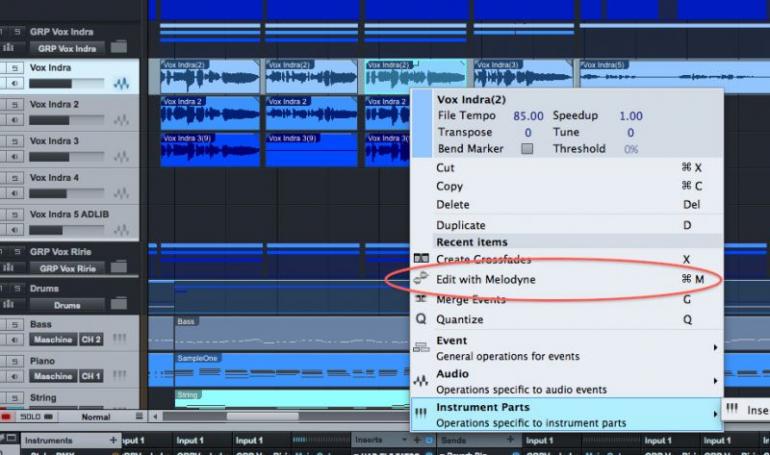The height and width of the screenshot is (455, 770).
Task: Click the red record button at bottom left
Action: [x=6, y=417]
